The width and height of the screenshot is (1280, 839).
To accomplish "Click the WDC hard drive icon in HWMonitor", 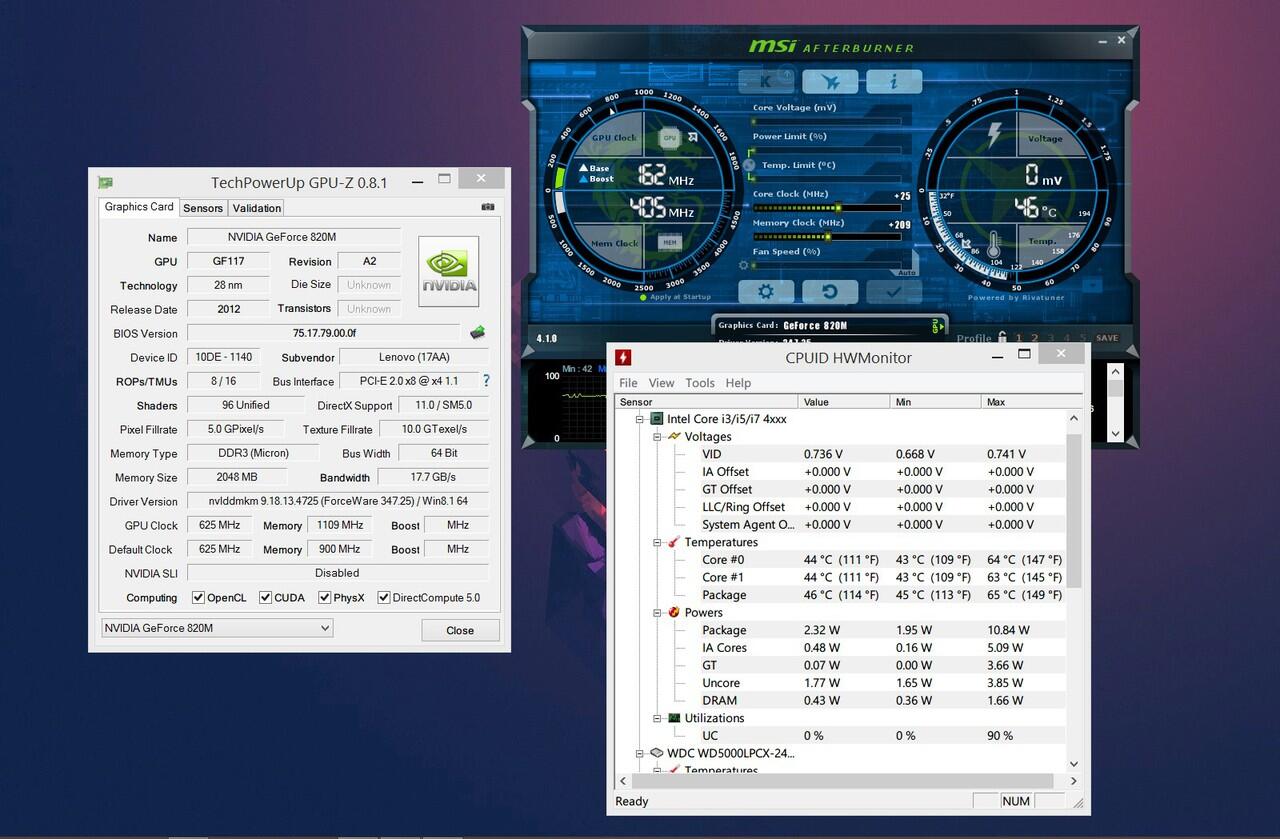I will pyautogui.click(x=657, y=753).
